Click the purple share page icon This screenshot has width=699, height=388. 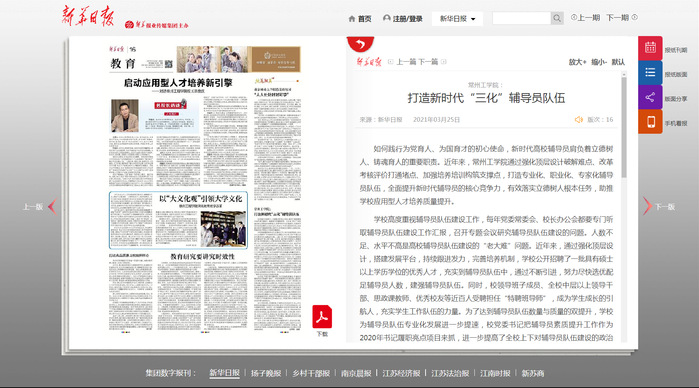[650, 97]
